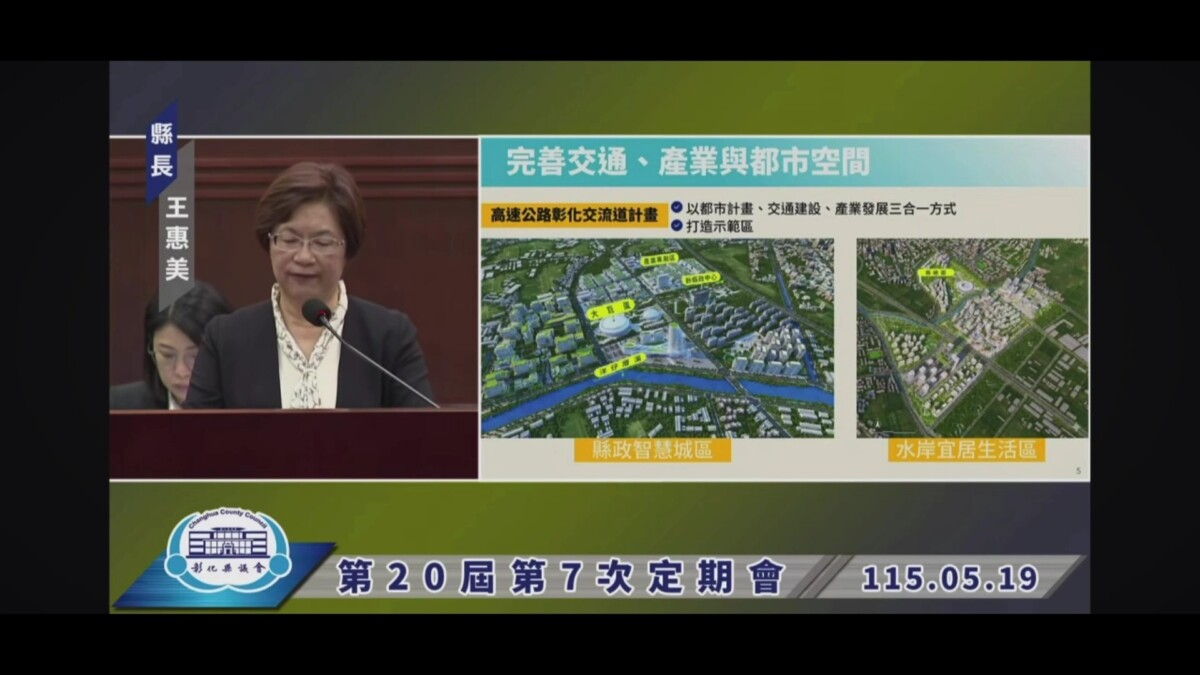Click the yellow label on right aerial map
The height and width of the screenshot is (675, 1200).
click(936, 271)
